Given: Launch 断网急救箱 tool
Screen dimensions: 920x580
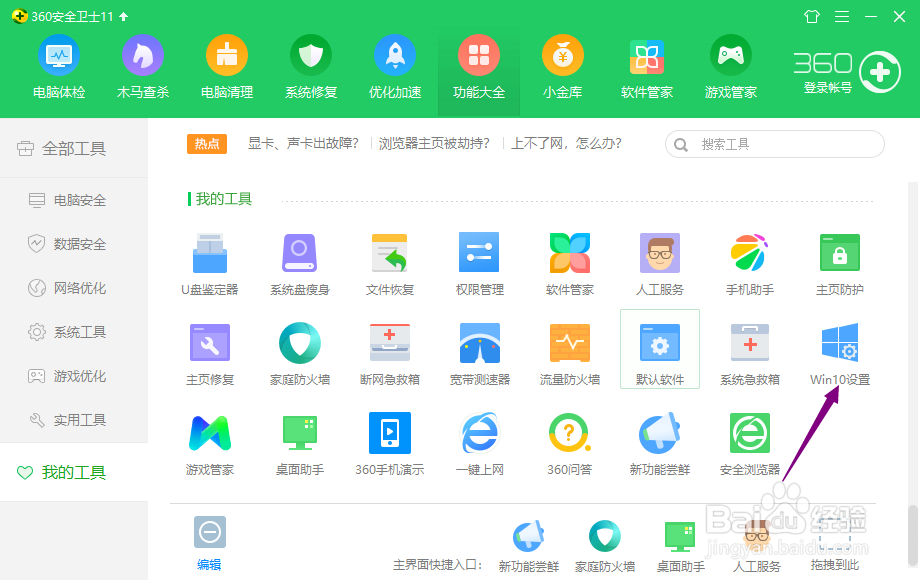Looking at the screenshot, I should pyautogui.click(x=390, y=354).
